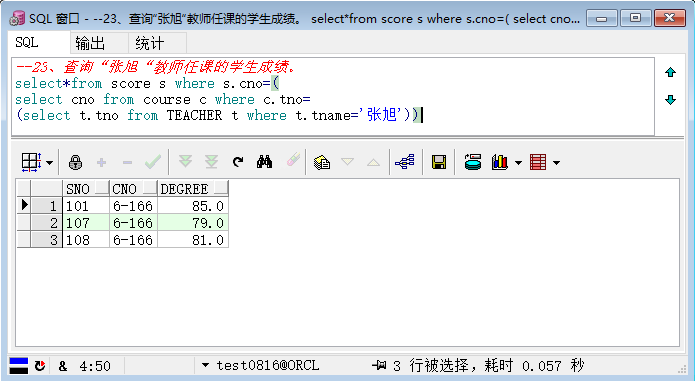695x381 pixels.
Task: Click the plus icon to insert a record
Action: click(x=102, y=163)
